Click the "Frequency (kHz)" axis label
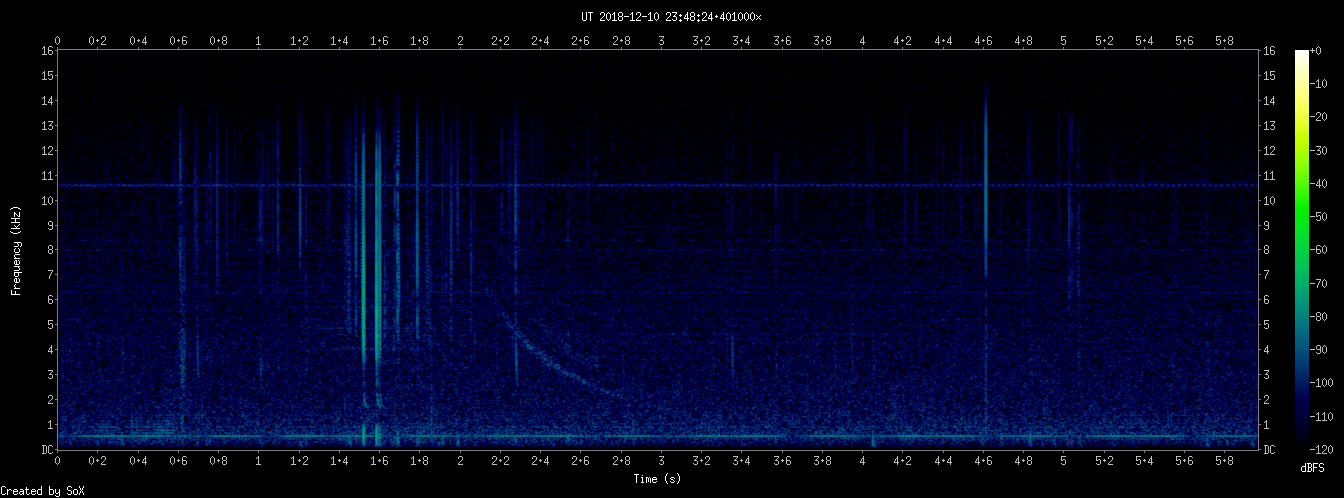This screenshot has height=498, width=1344. (17, 249)
